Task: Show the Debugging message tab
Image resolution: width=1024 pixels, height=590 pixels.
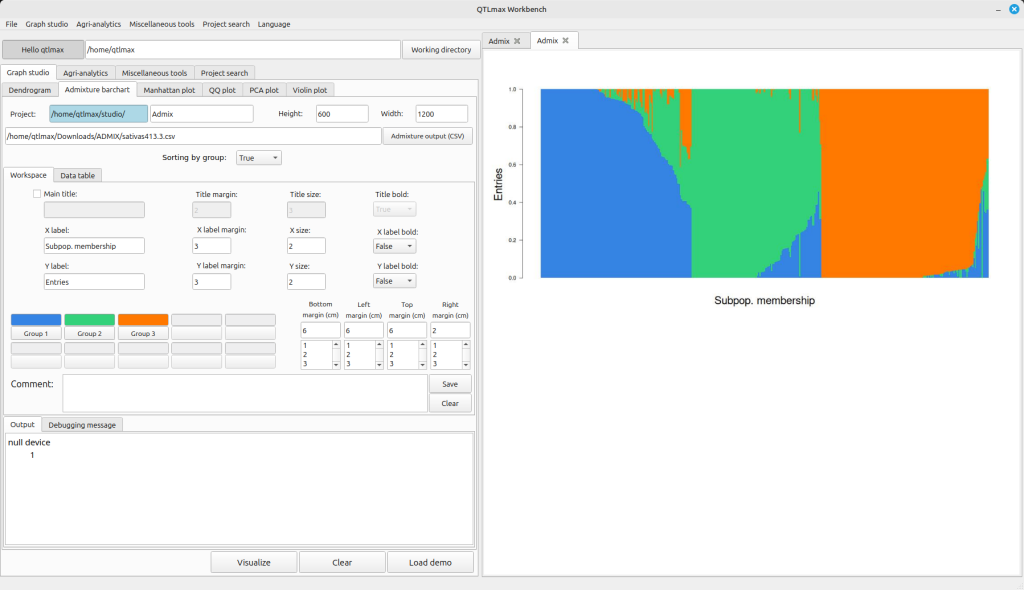Action: click(82, 425)
